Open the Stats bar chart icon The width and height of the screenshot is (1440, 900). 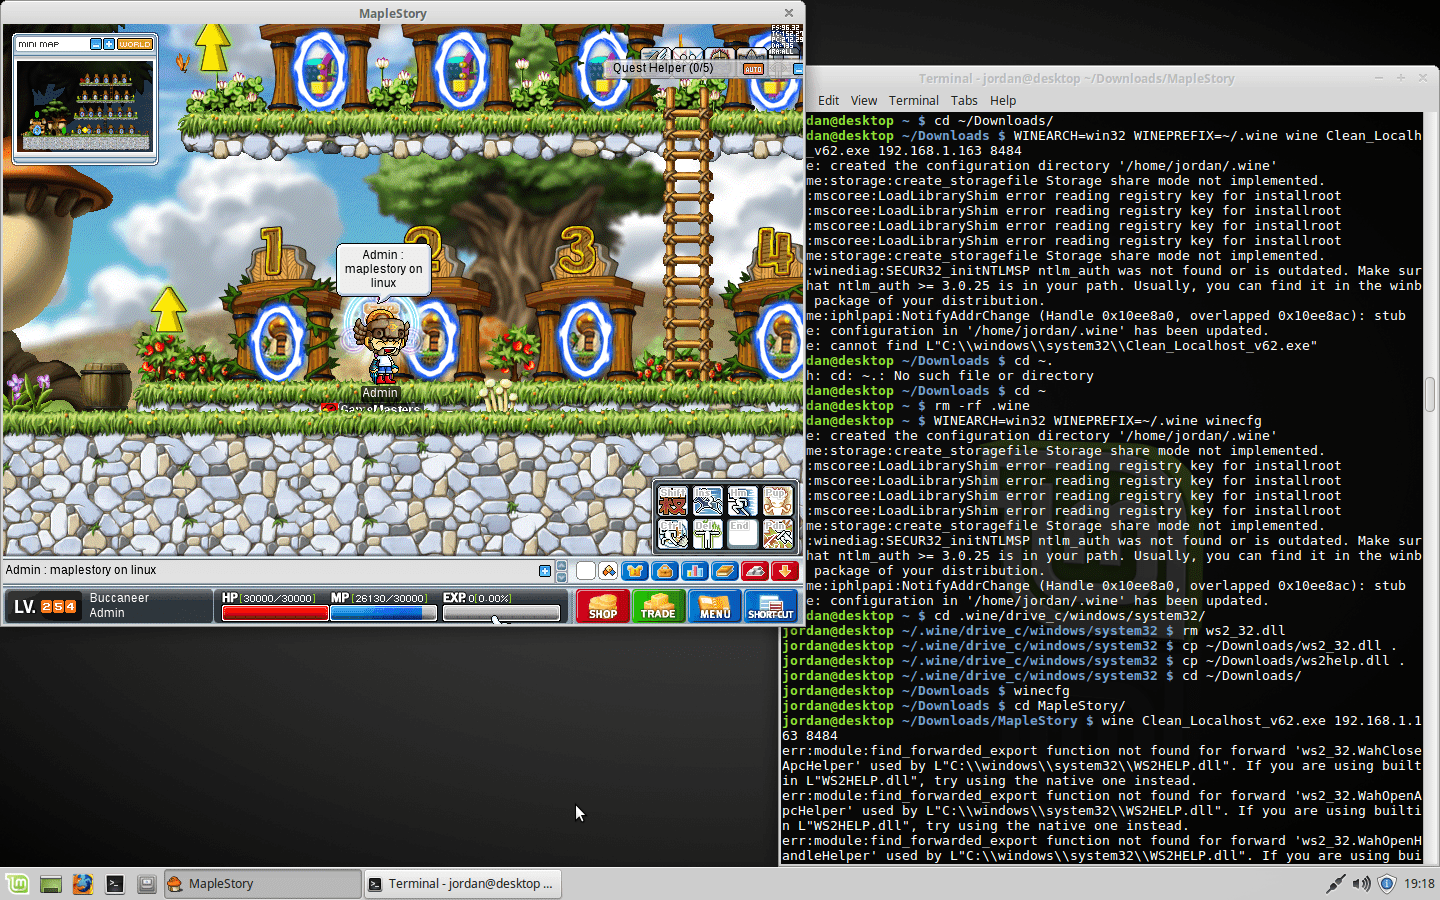pyautogui.click(x=695, y=571)
